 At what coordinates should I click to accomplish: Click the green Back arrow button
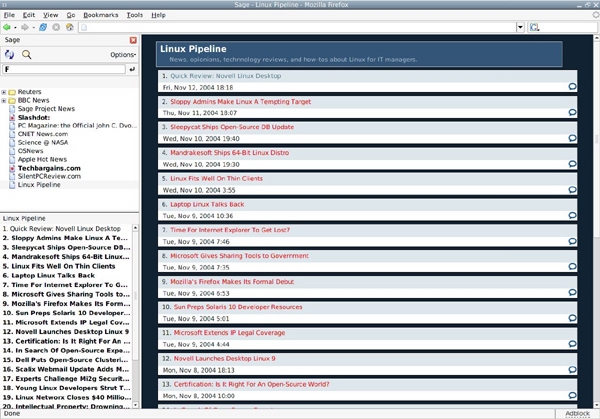click(7, 27)
